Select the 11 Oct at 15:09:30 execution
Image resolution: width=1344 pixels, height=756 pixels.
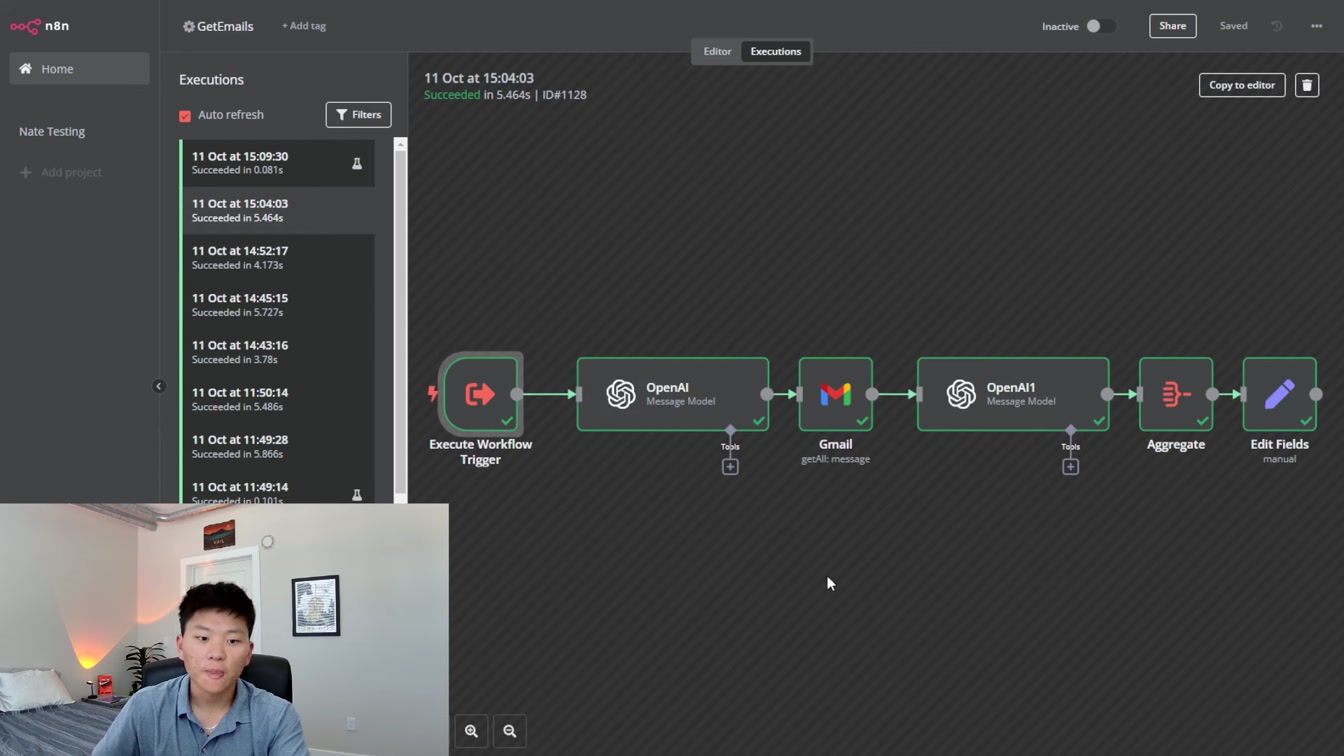pyautogui.click(x=278, y=163)
